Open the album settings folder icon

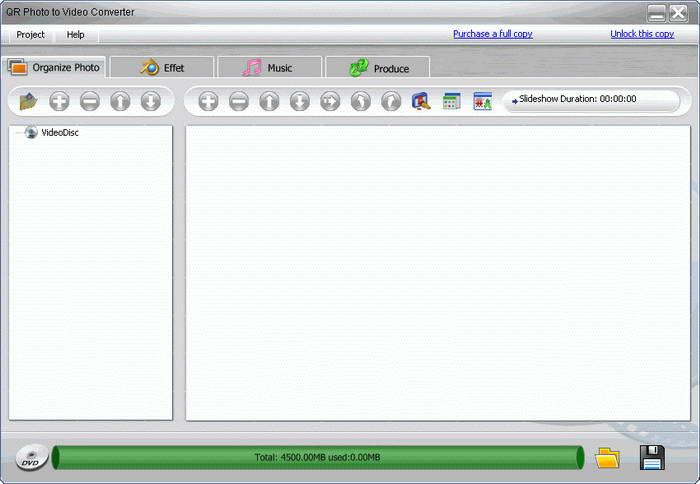click(x=29, y=101)
